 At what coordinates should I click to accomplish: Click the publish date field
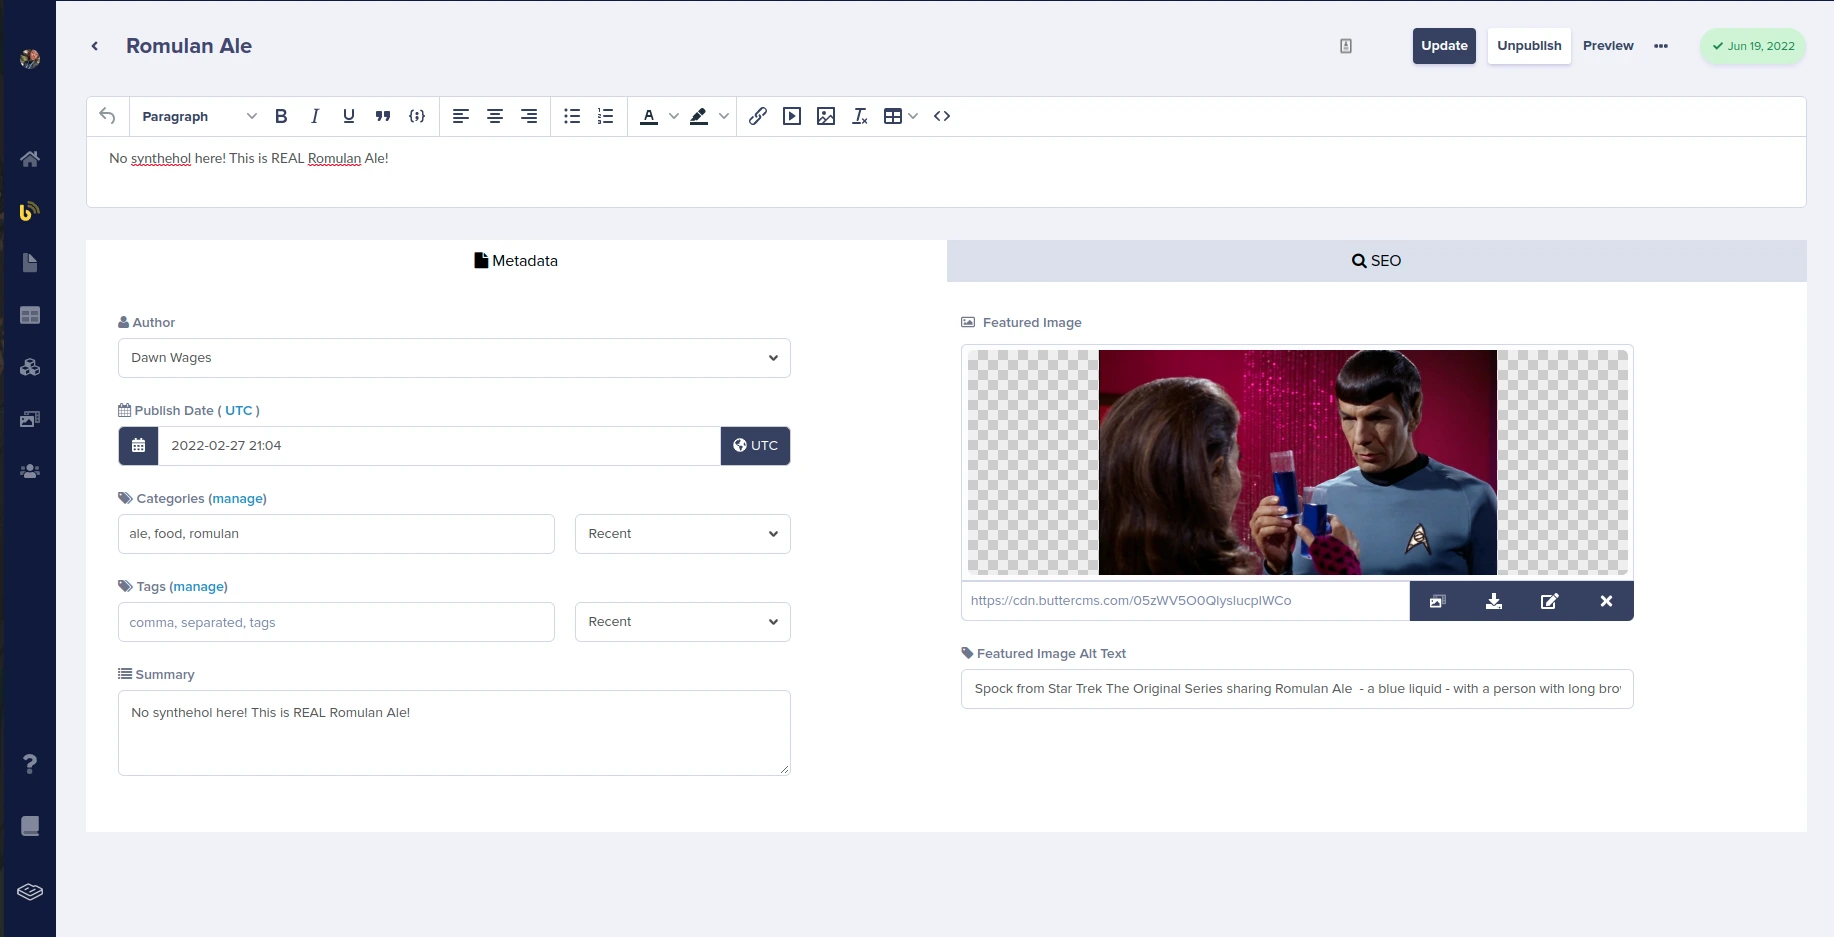439,446
